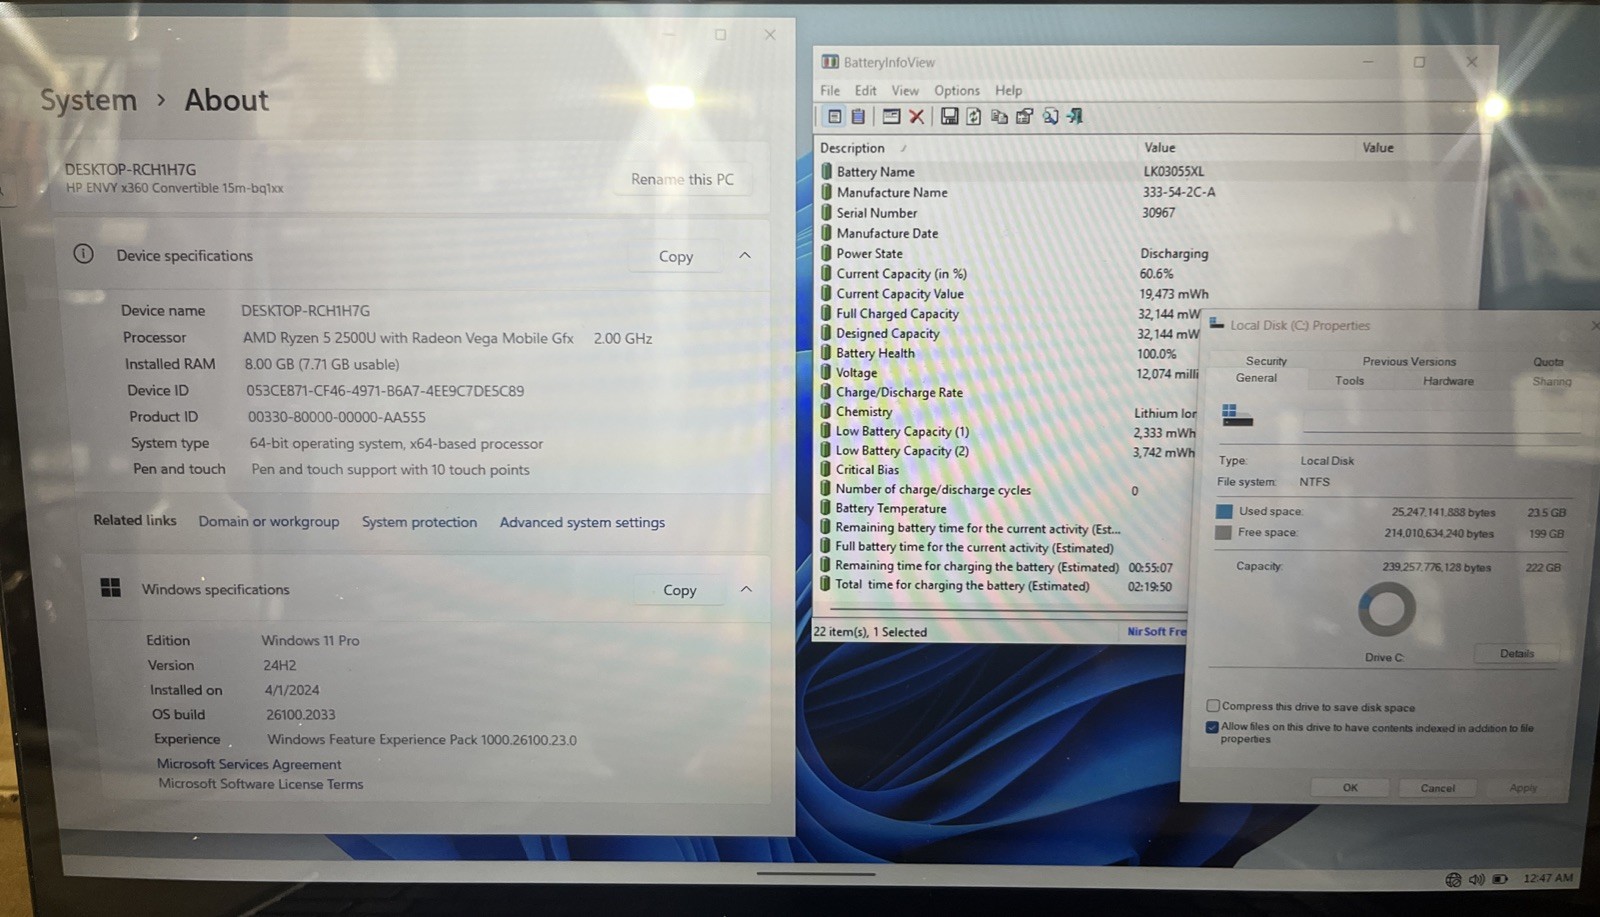Screen dimensions: 1600x917
Task: Click OK in Local Disk Properties
Action: tap(1350, 787)
